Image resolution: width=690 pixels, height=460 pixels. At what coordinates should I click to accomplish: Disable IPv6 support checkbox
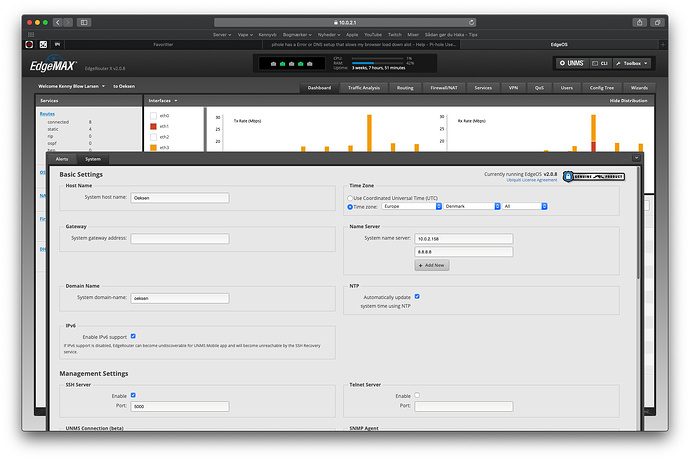[x=133, y=336]
